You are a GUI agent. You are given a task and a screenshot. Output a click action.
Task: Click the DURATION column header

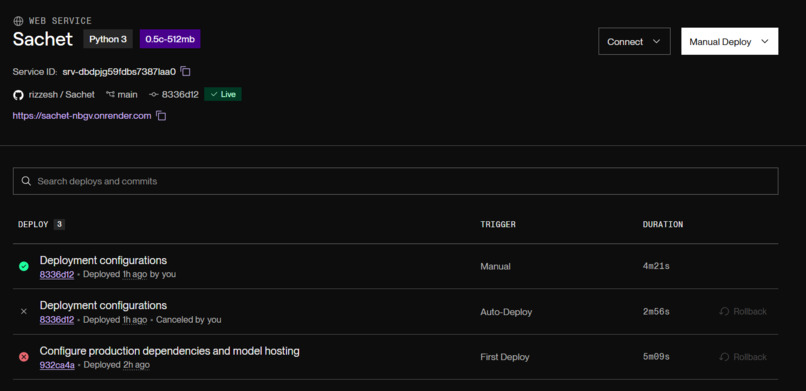(663, 225)
